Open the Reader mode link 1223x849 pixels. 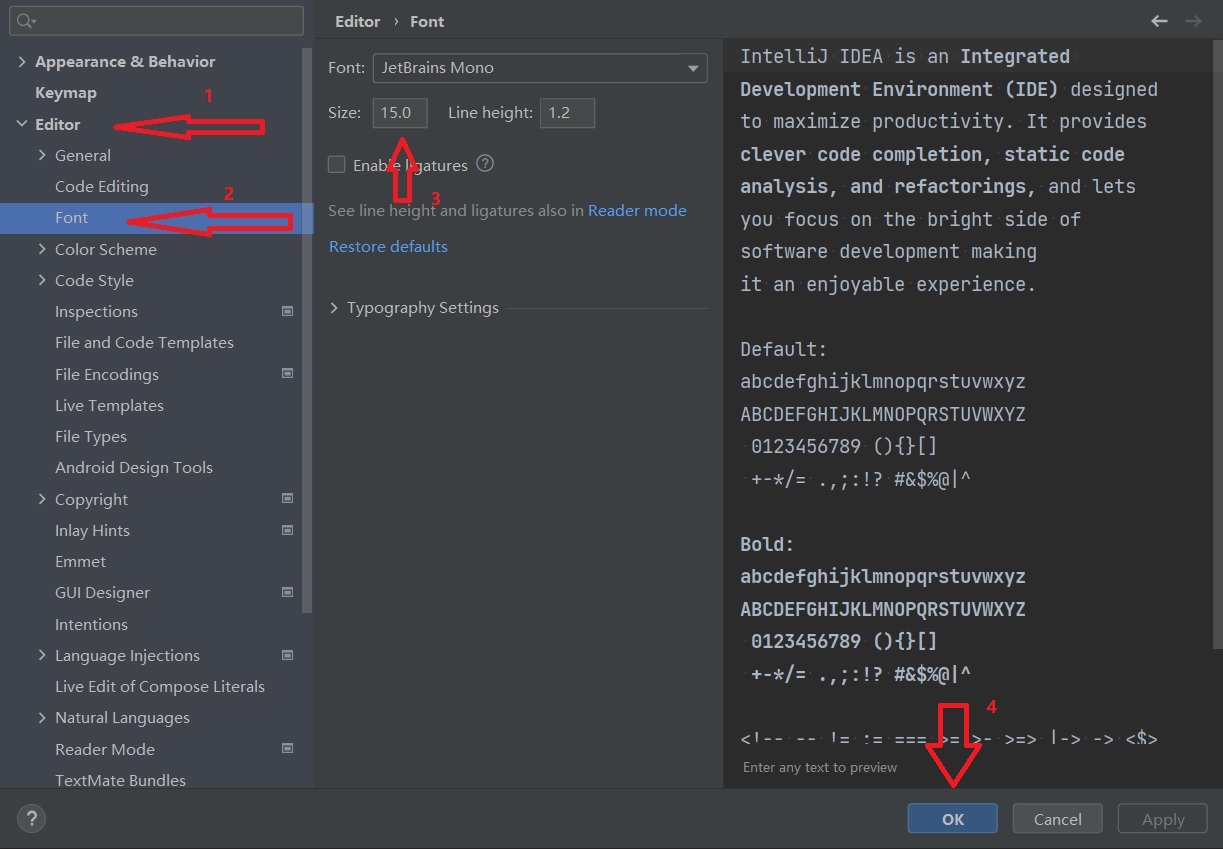637,210
